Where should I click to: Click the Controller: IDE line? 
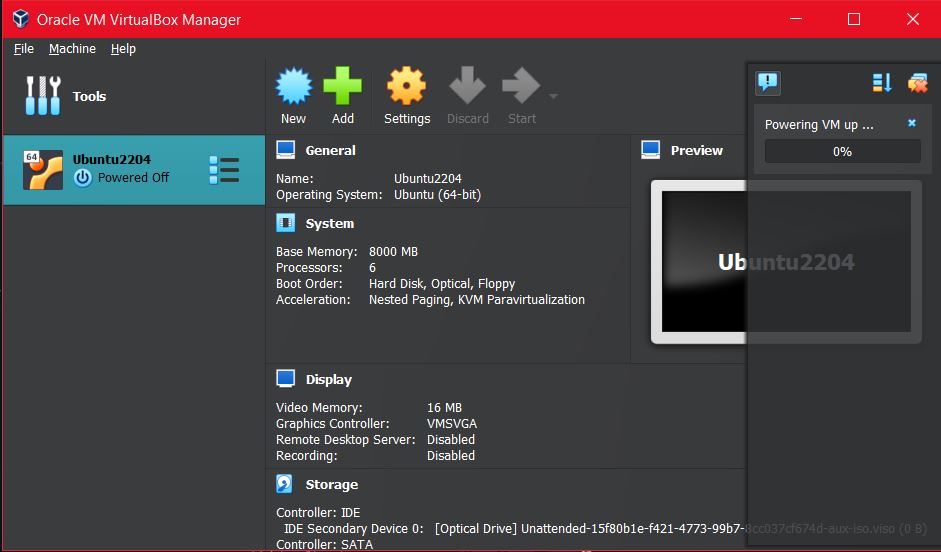pyautogui.click(x=318, y=513)
